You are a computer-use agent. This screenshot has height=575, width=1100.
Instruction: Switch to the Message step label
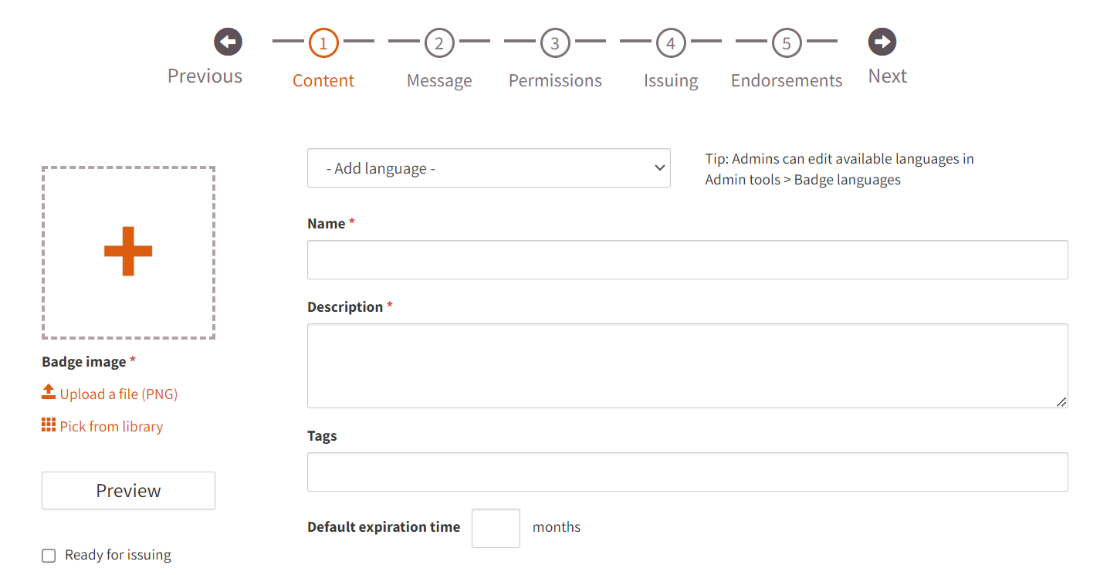(x=439, y=81)
